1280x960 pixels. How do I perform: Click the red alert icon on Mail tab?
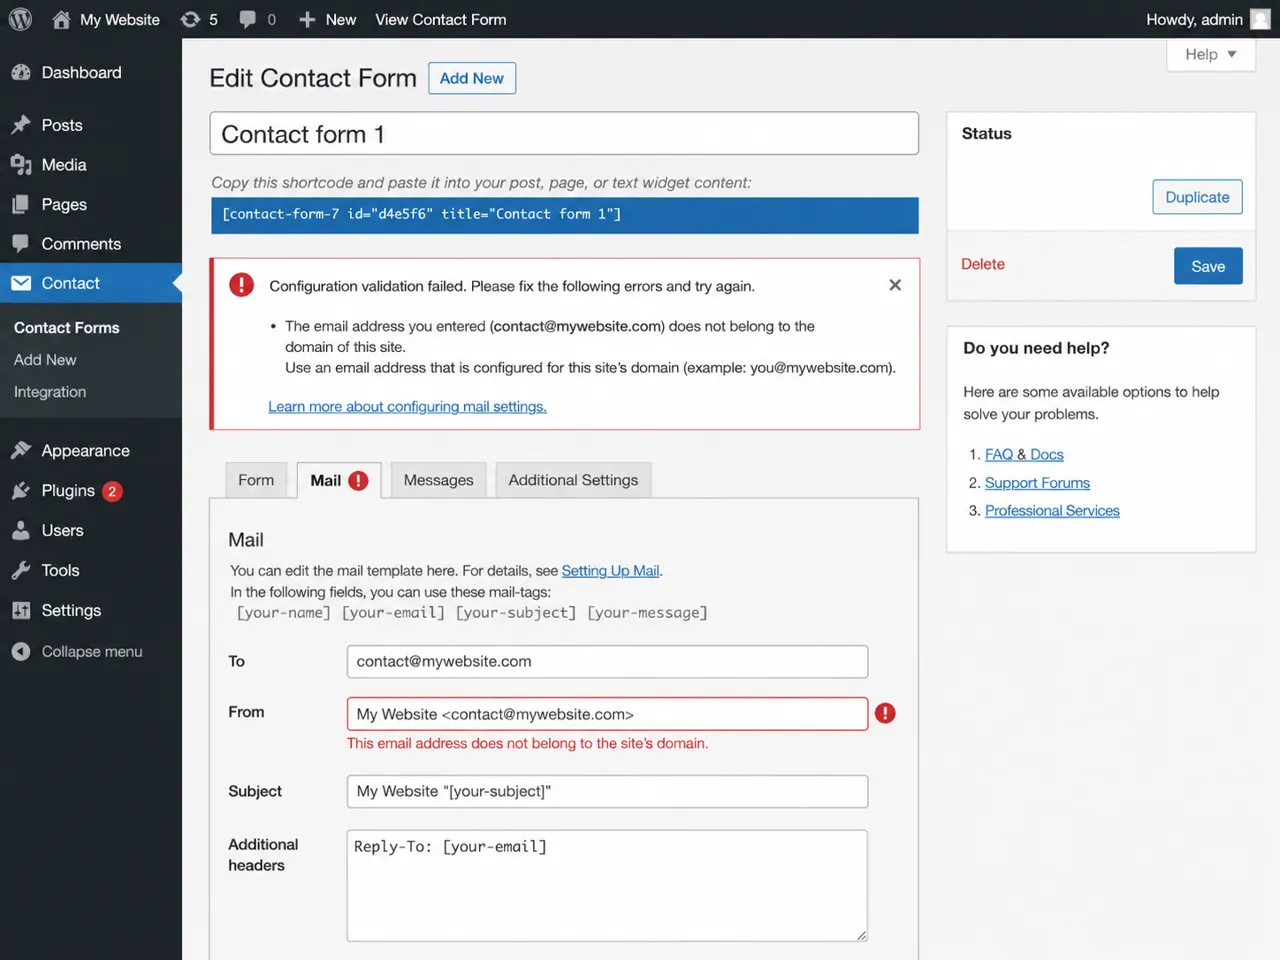(x=358, y=481)
